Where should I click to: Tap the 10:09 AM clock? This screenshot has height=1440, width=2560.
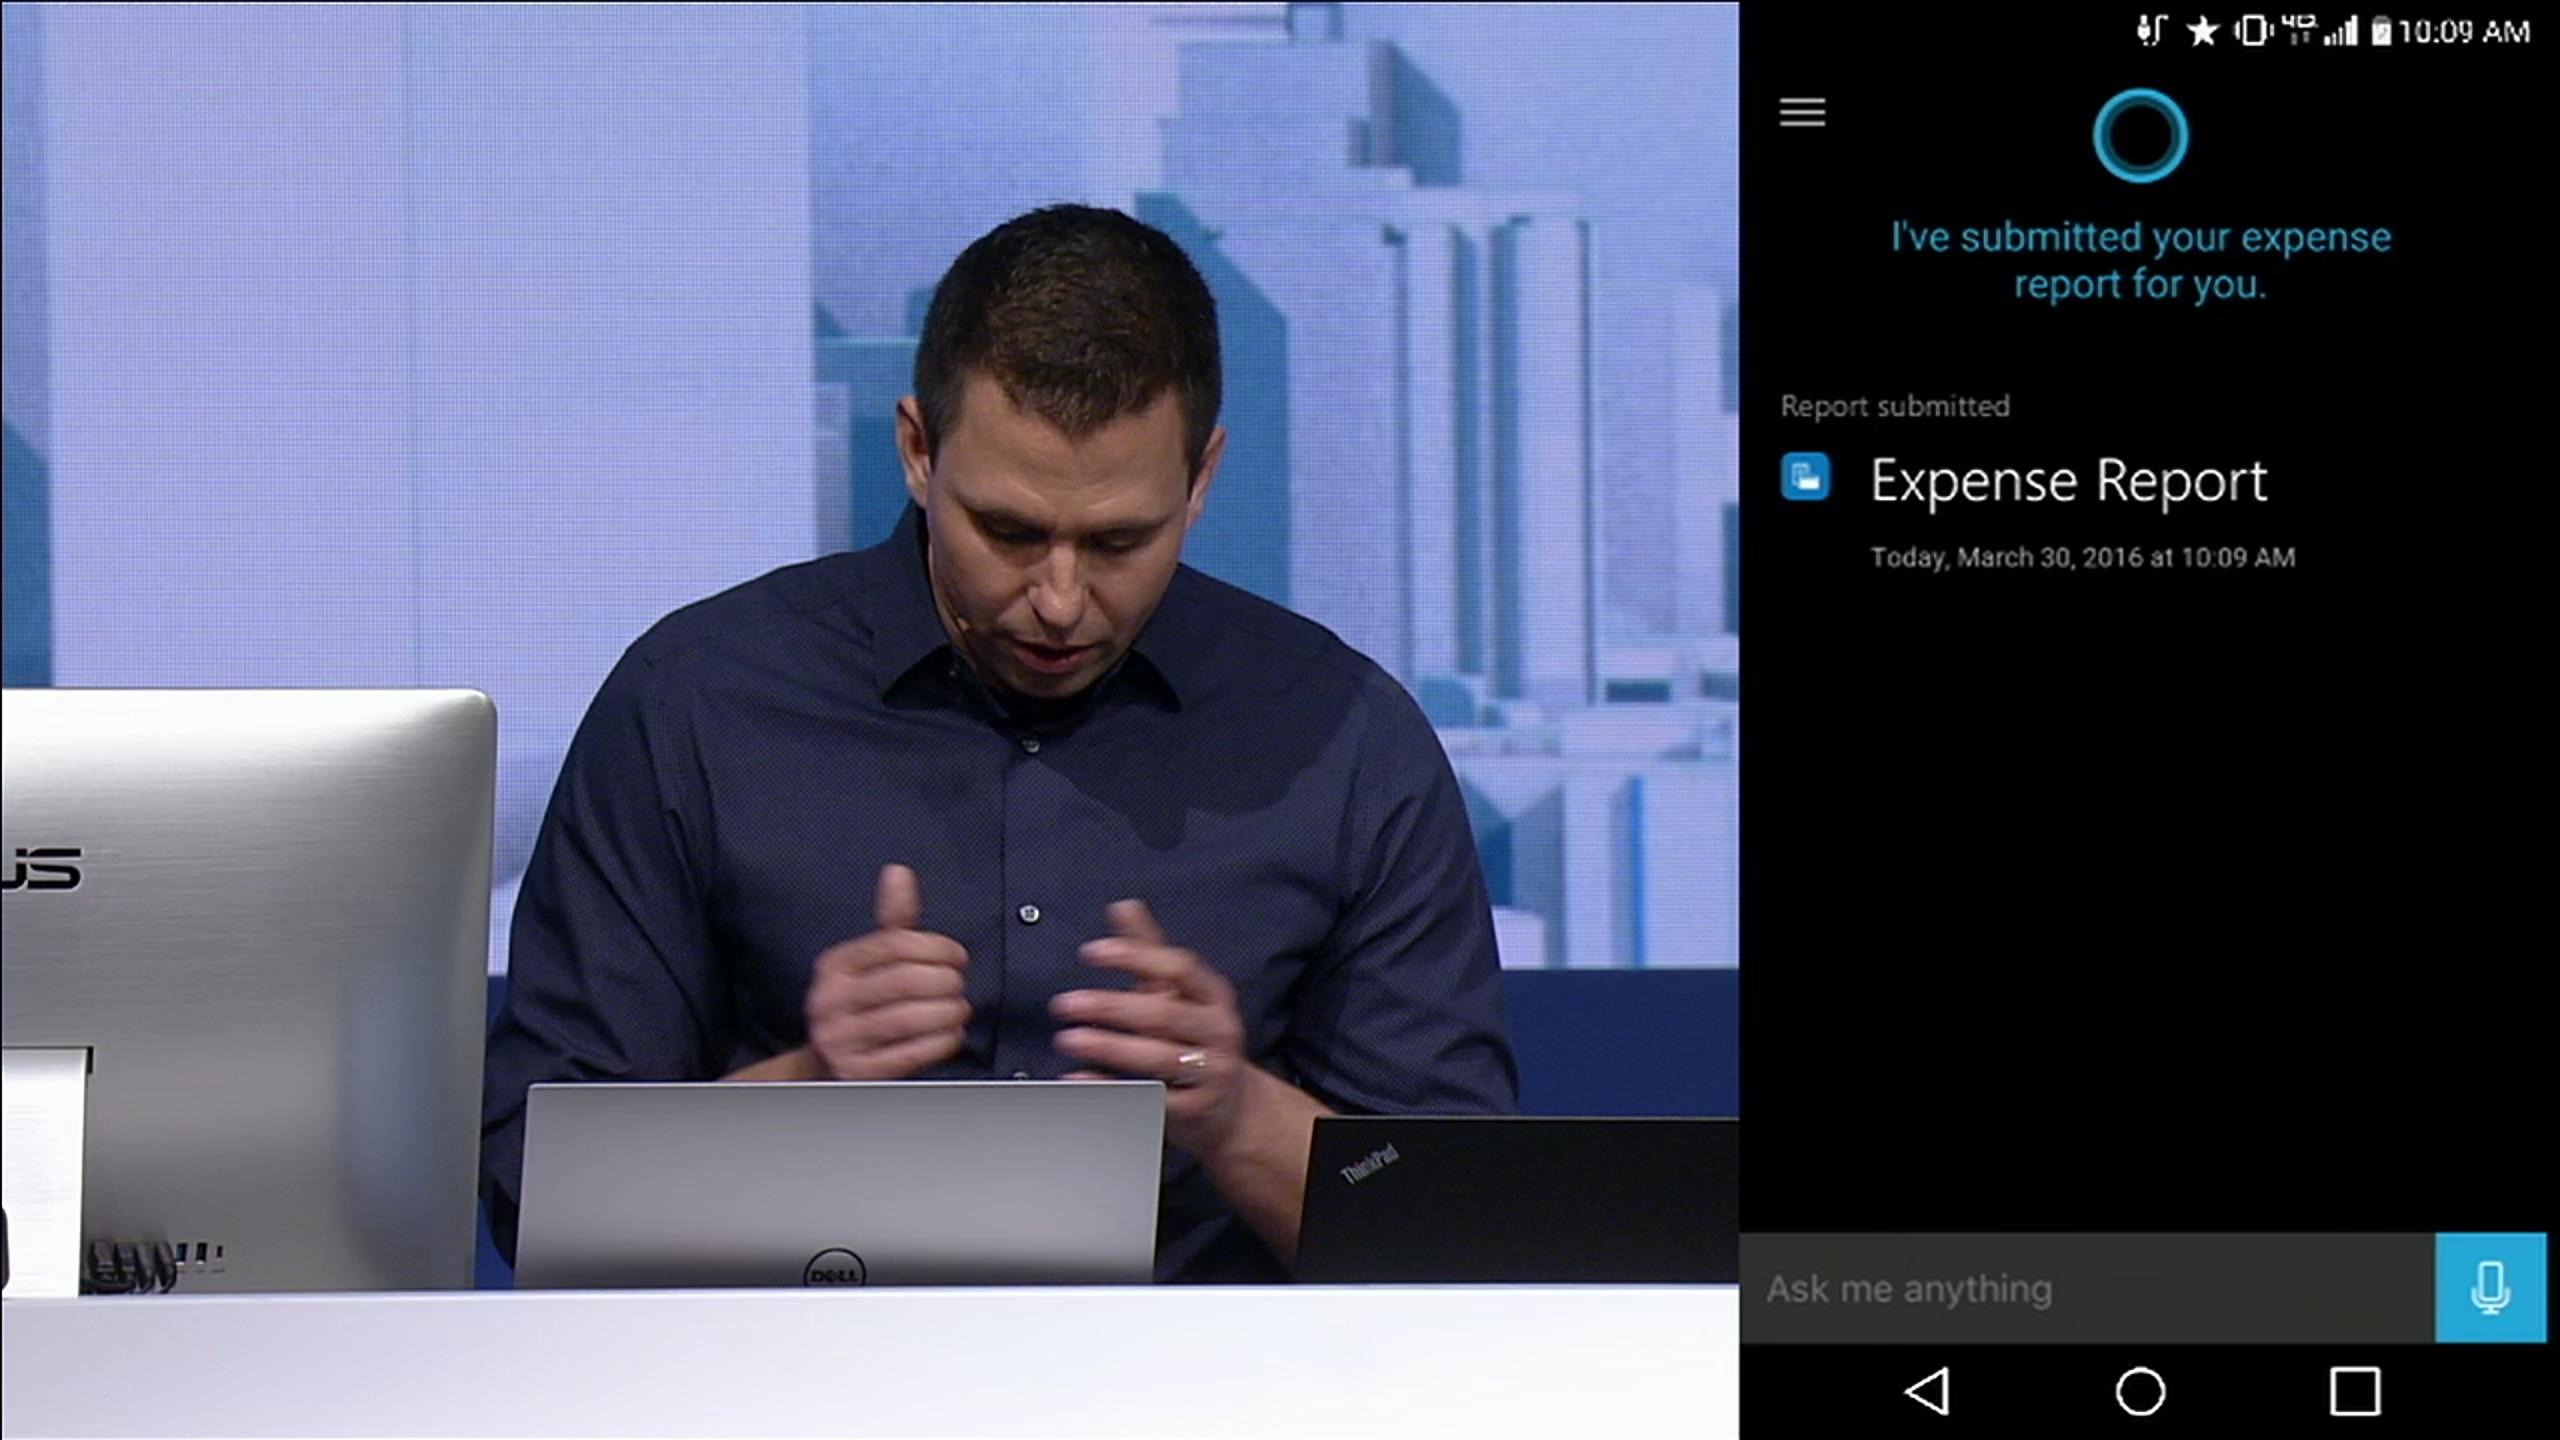[x=2464, y=32]
